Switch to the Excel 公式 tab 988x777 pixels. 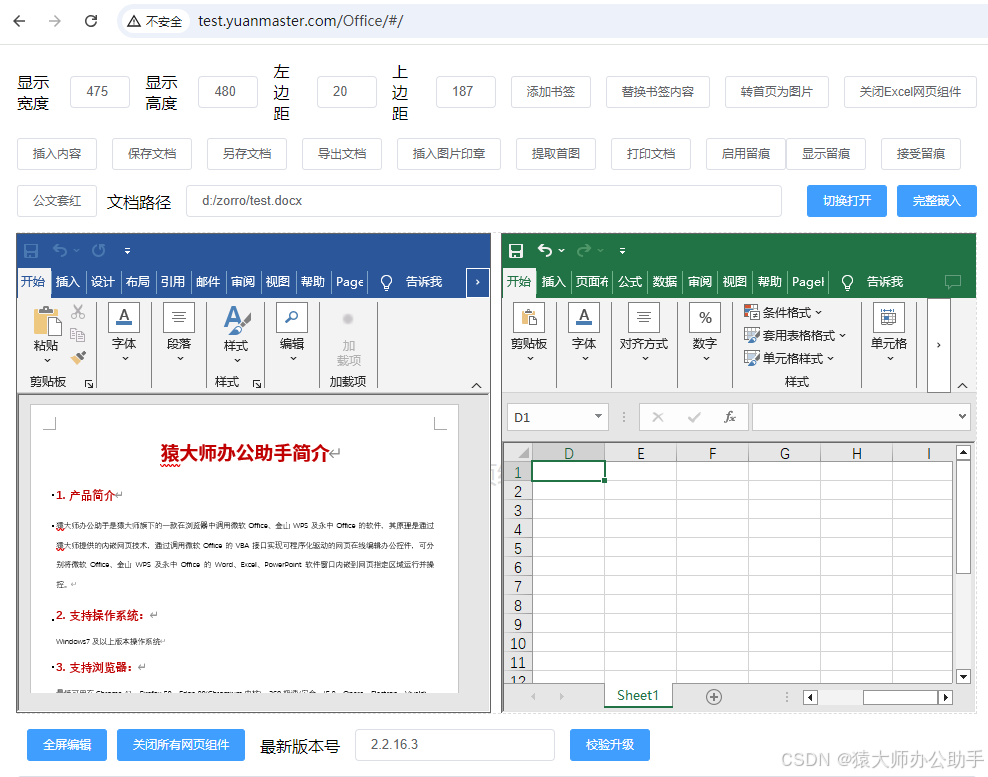coord(629,282)
